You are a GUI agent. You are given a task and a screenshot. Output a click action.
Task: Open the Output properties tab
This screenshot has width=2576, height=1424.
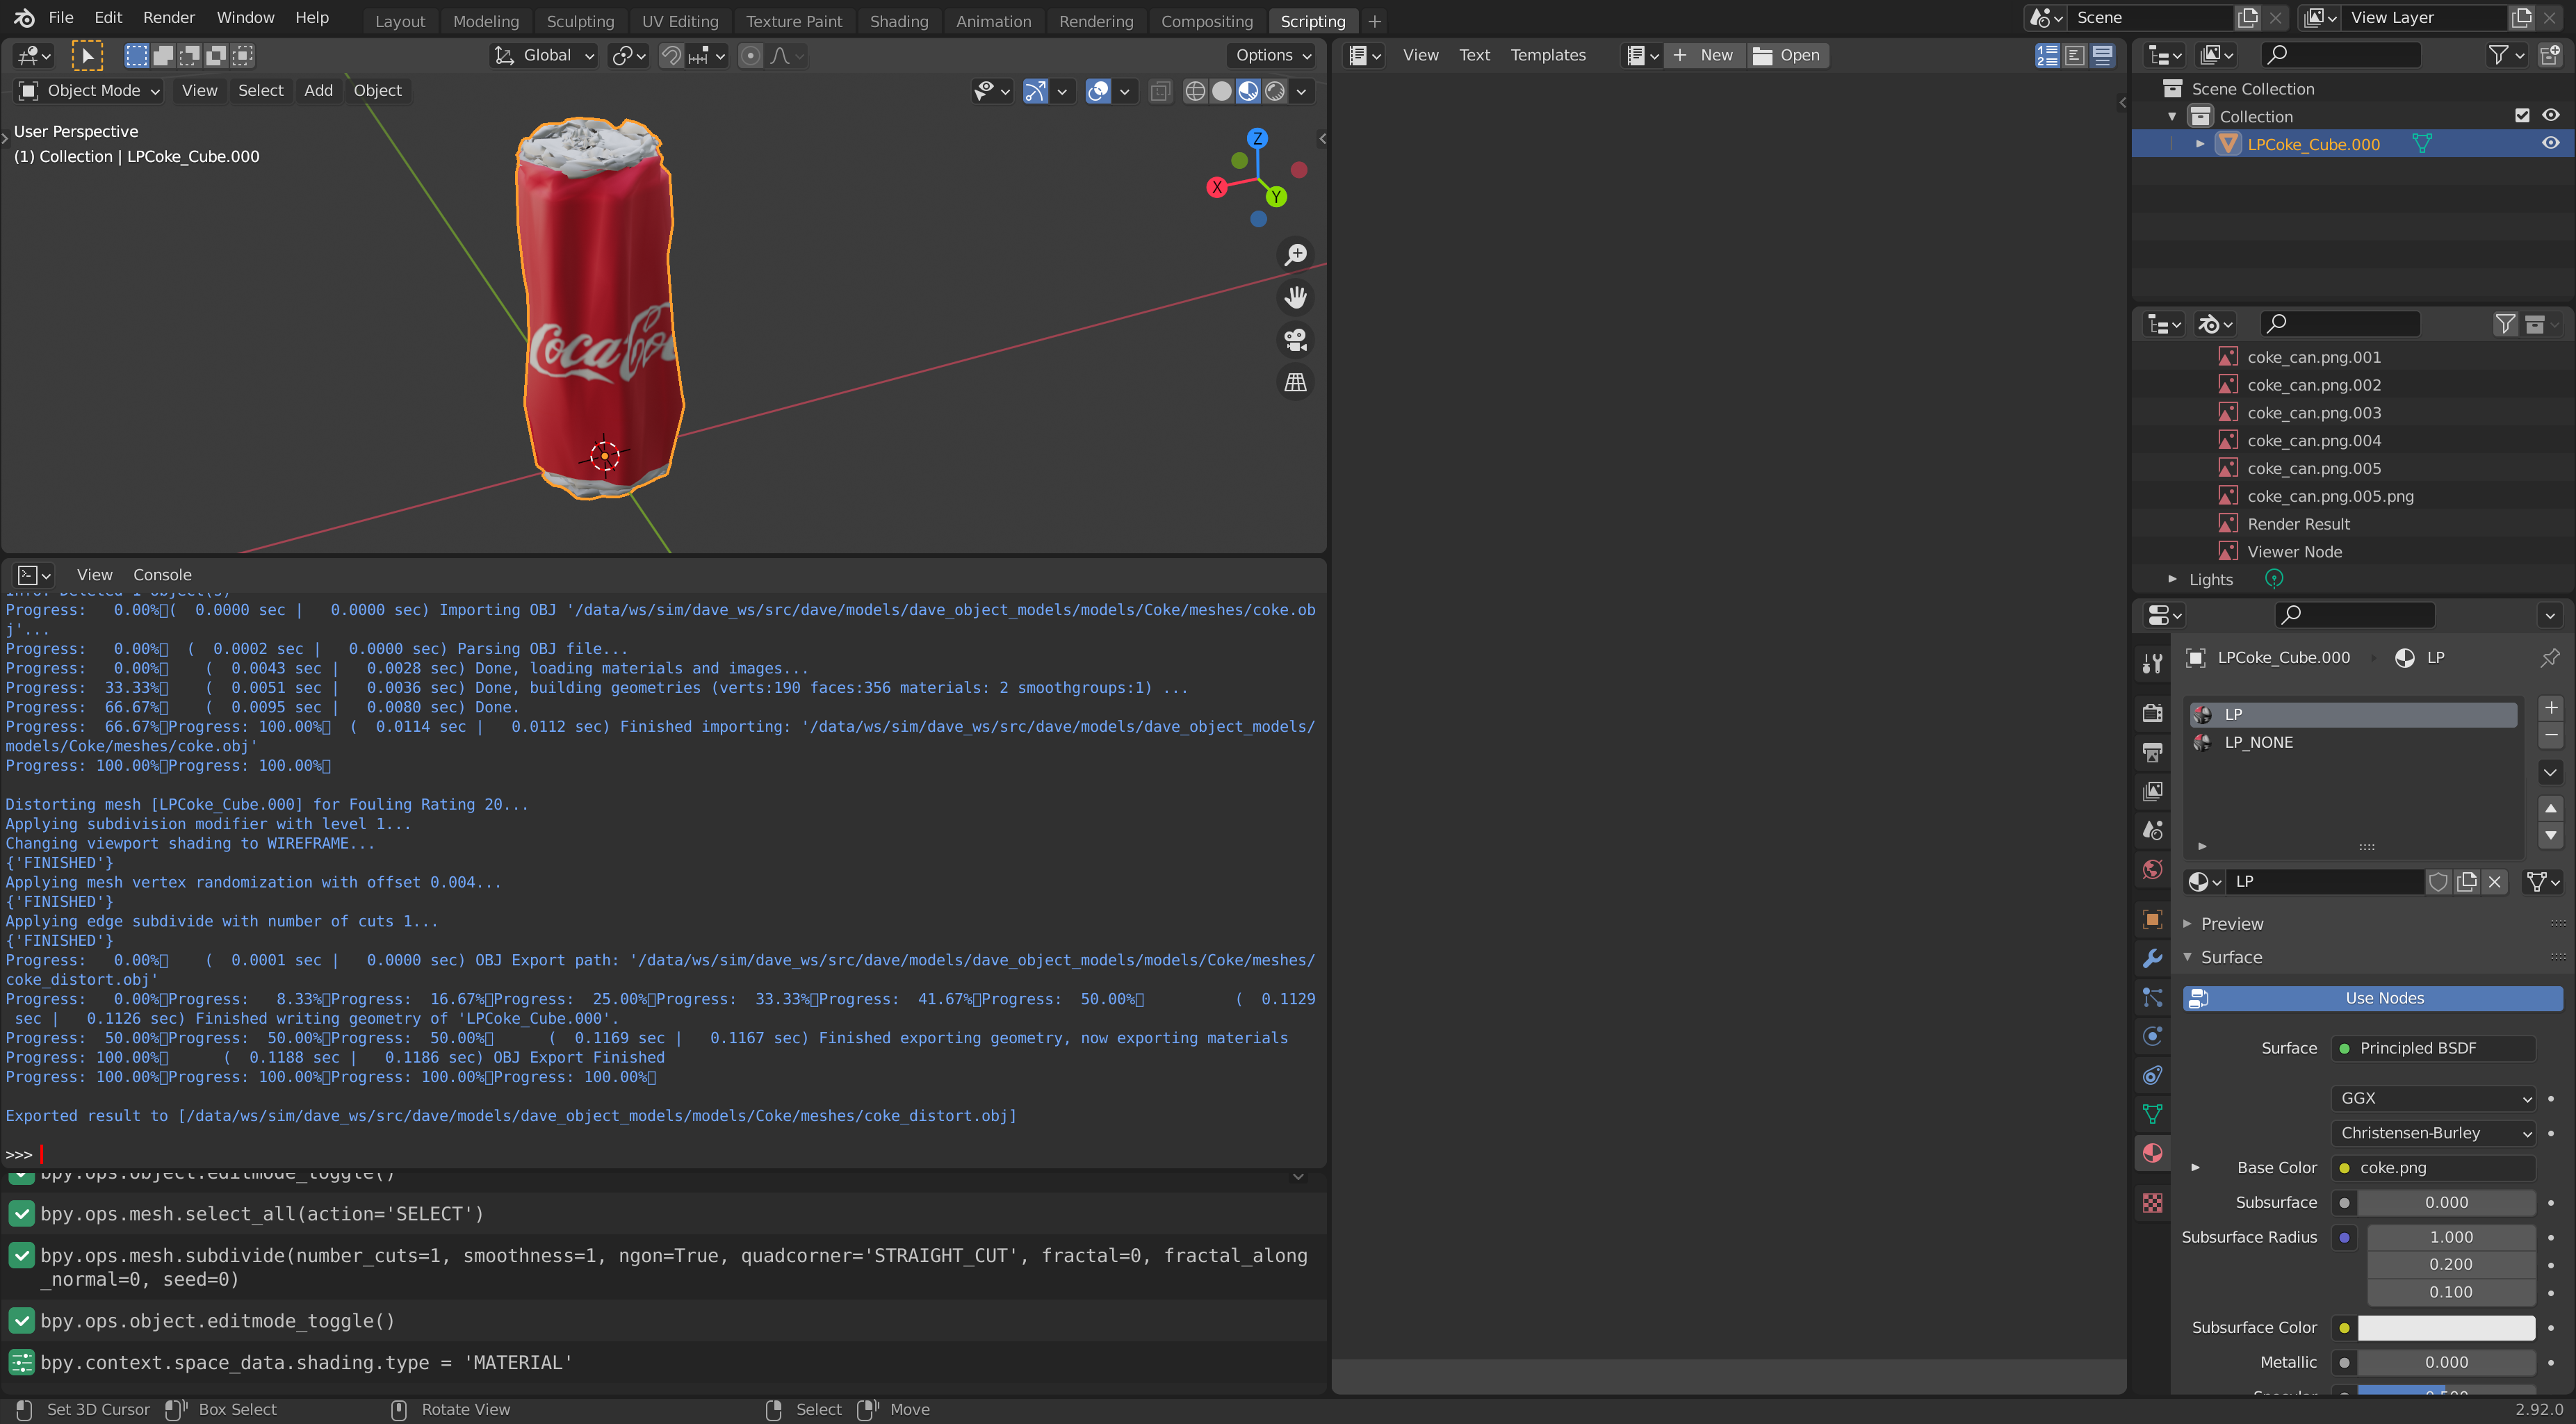click(2153, 752)
